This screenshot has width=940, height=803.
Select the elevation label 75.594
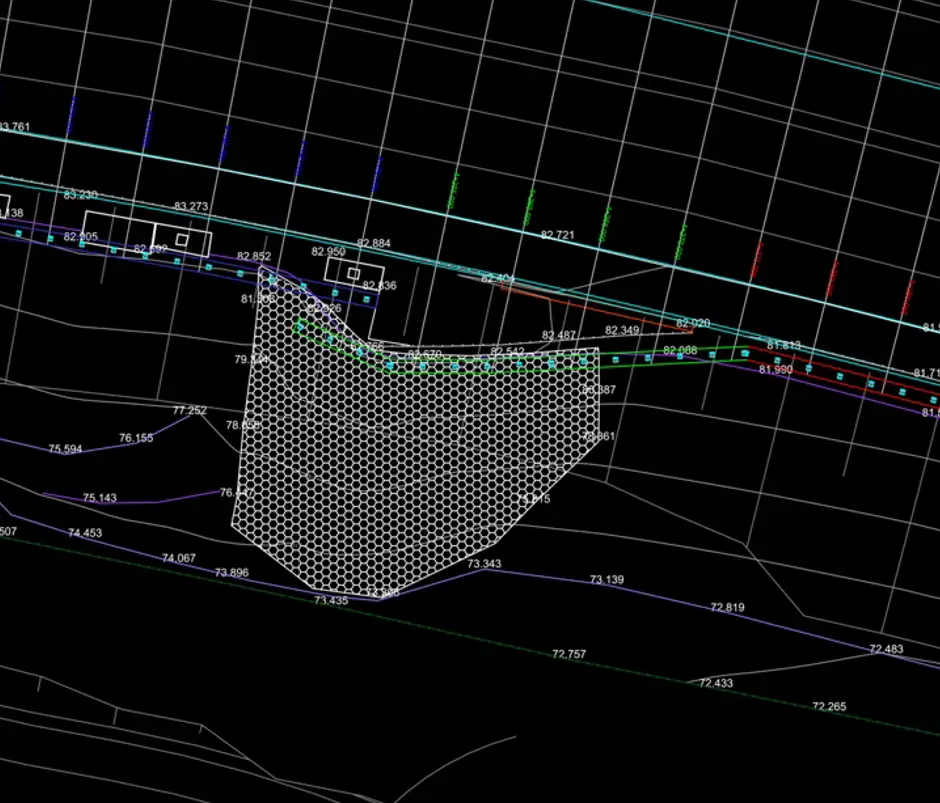tap(65, 449)
